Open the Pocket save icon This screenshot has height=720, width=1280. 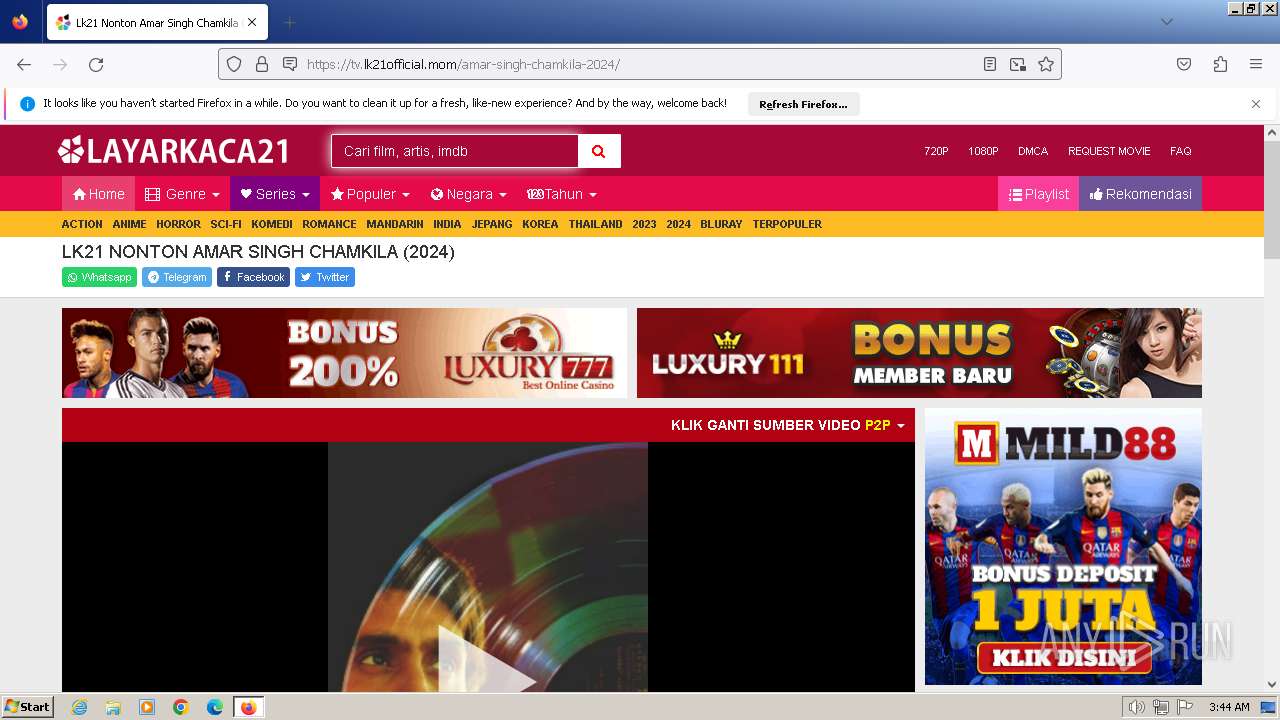coord(1184,64)
